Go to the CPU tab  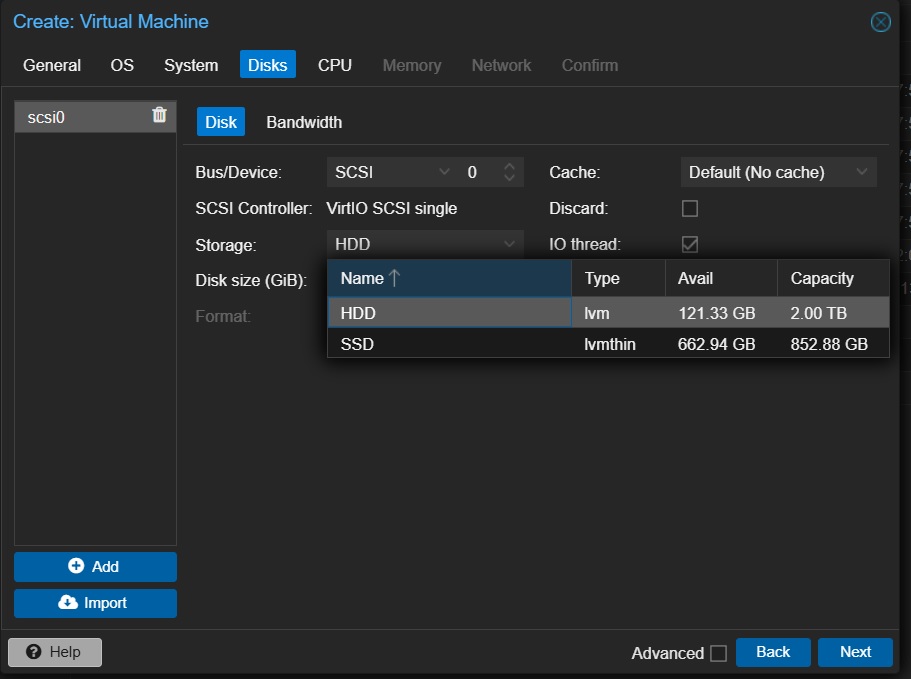(x=335, y=65)
